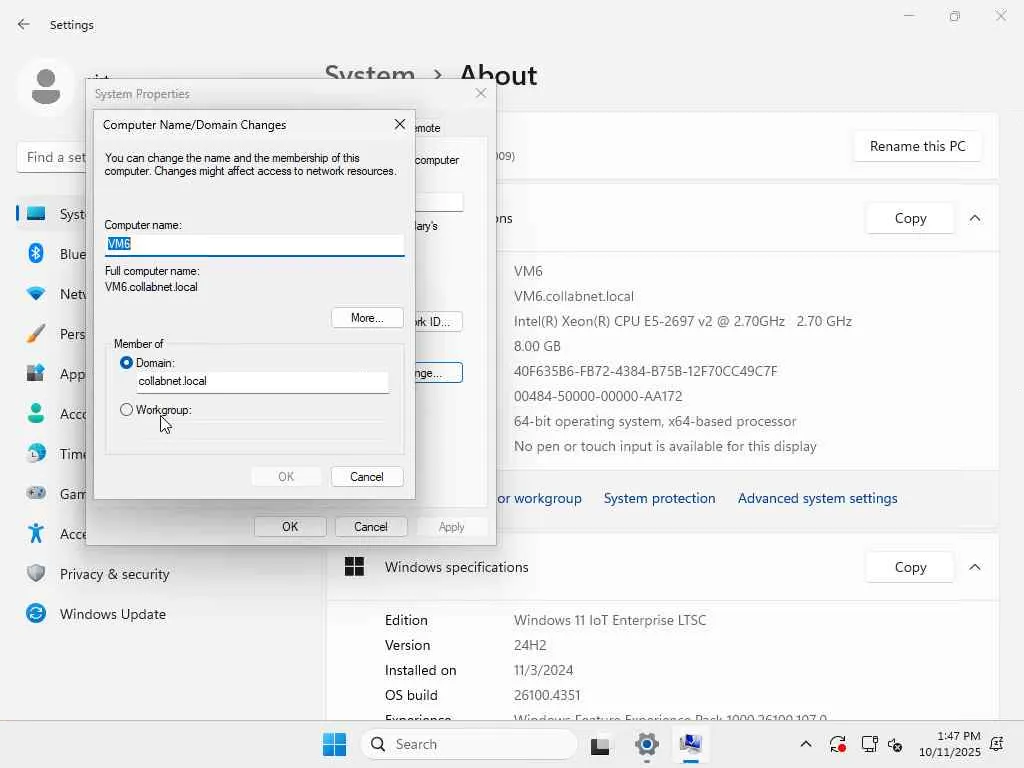Open Personalization via paintbrush icon
This screenshot has width=1024, height=768.
click(36, 334)
